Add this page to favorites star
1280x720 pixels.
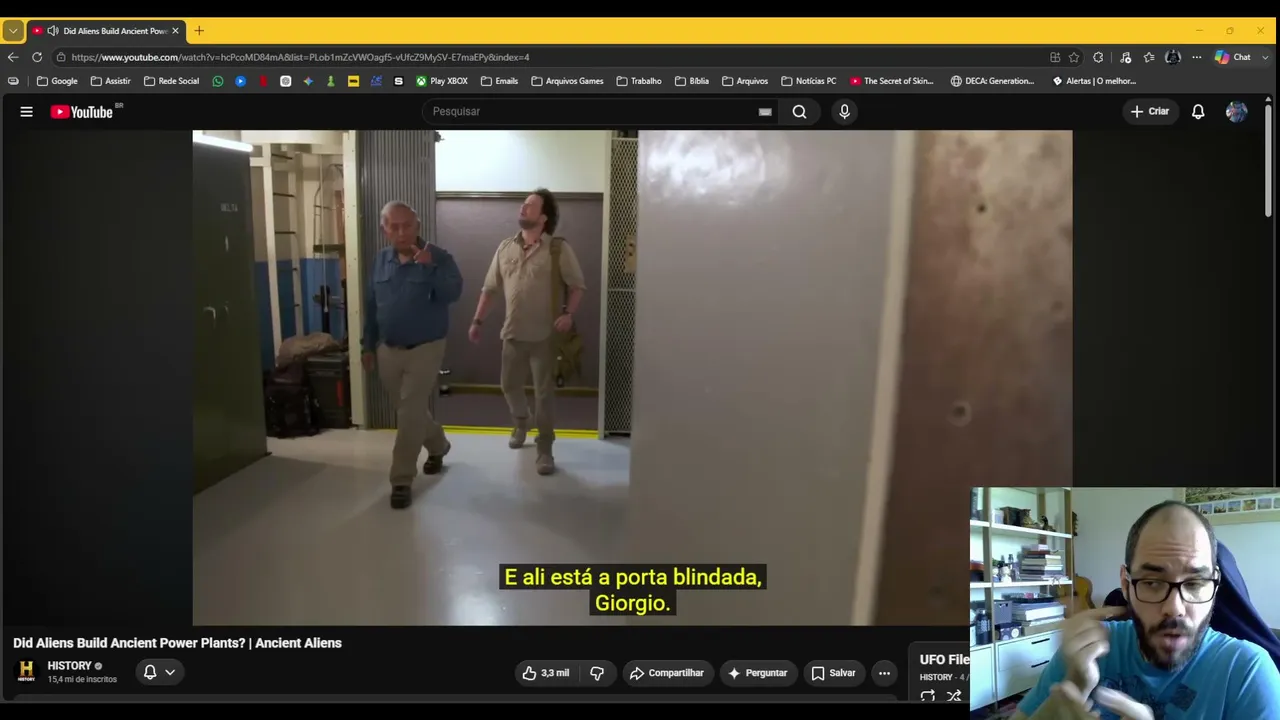coord(1074,57)
